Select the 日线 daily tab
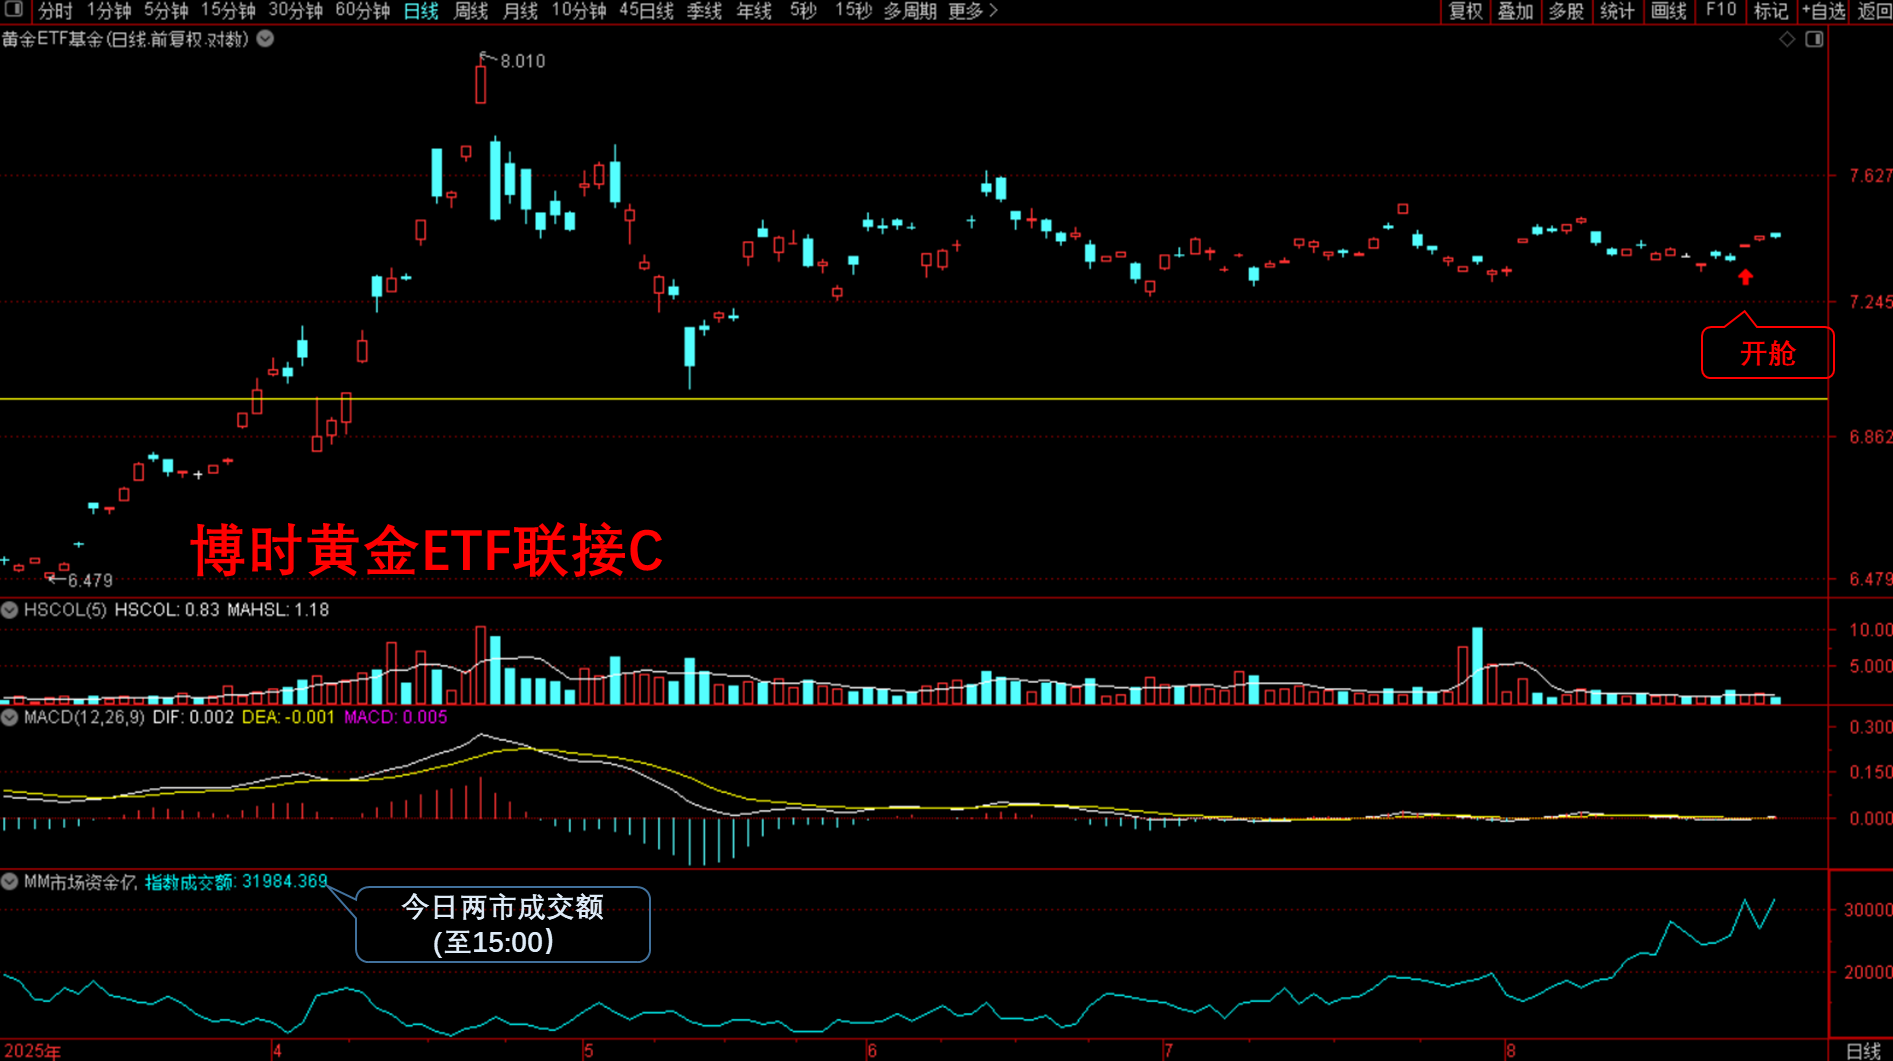This screenshot has height=1061, width=1893. (421, 11)
